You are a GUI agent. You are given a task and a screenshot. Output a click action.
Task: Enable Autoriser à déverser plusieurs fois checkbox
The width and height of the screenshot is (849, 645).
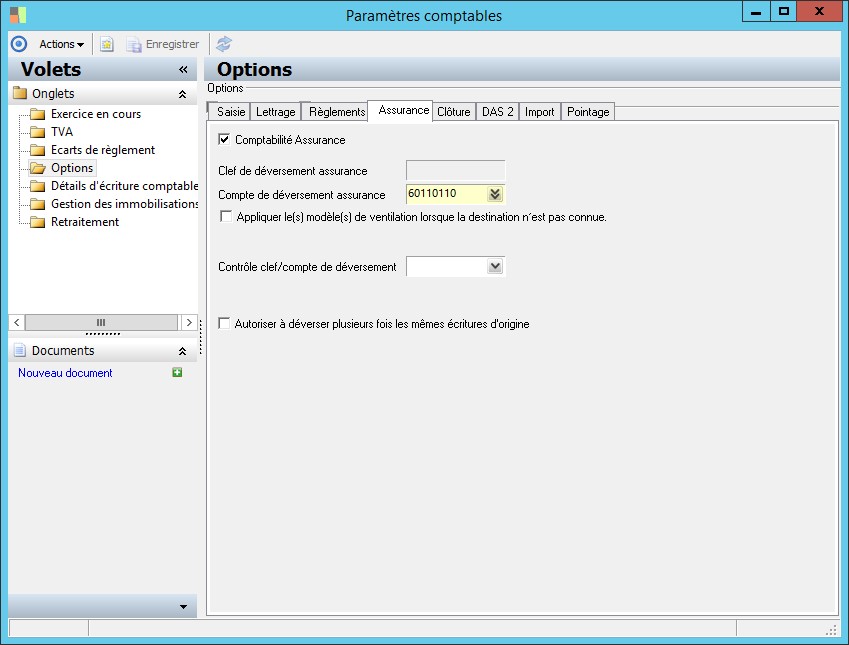point(224,323)
